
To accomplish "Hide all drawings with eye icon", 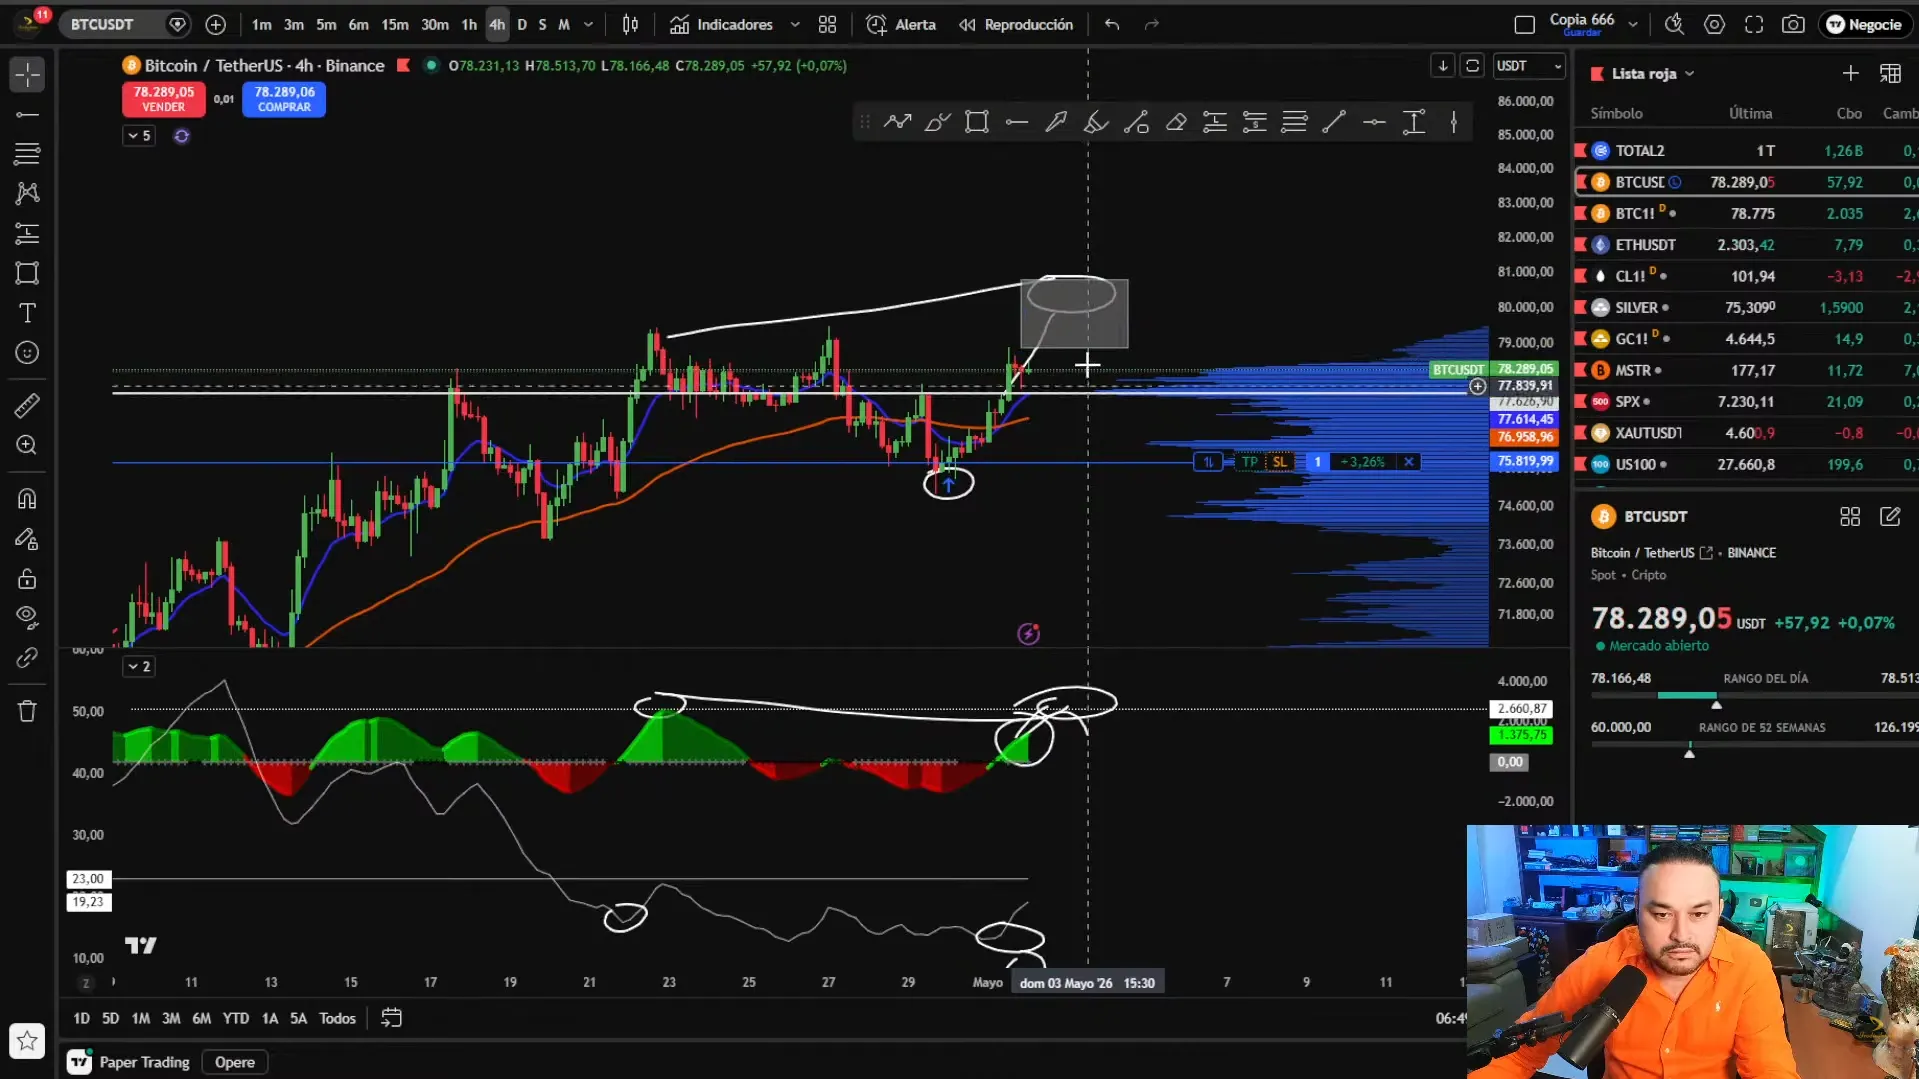I will click(27, 618).
